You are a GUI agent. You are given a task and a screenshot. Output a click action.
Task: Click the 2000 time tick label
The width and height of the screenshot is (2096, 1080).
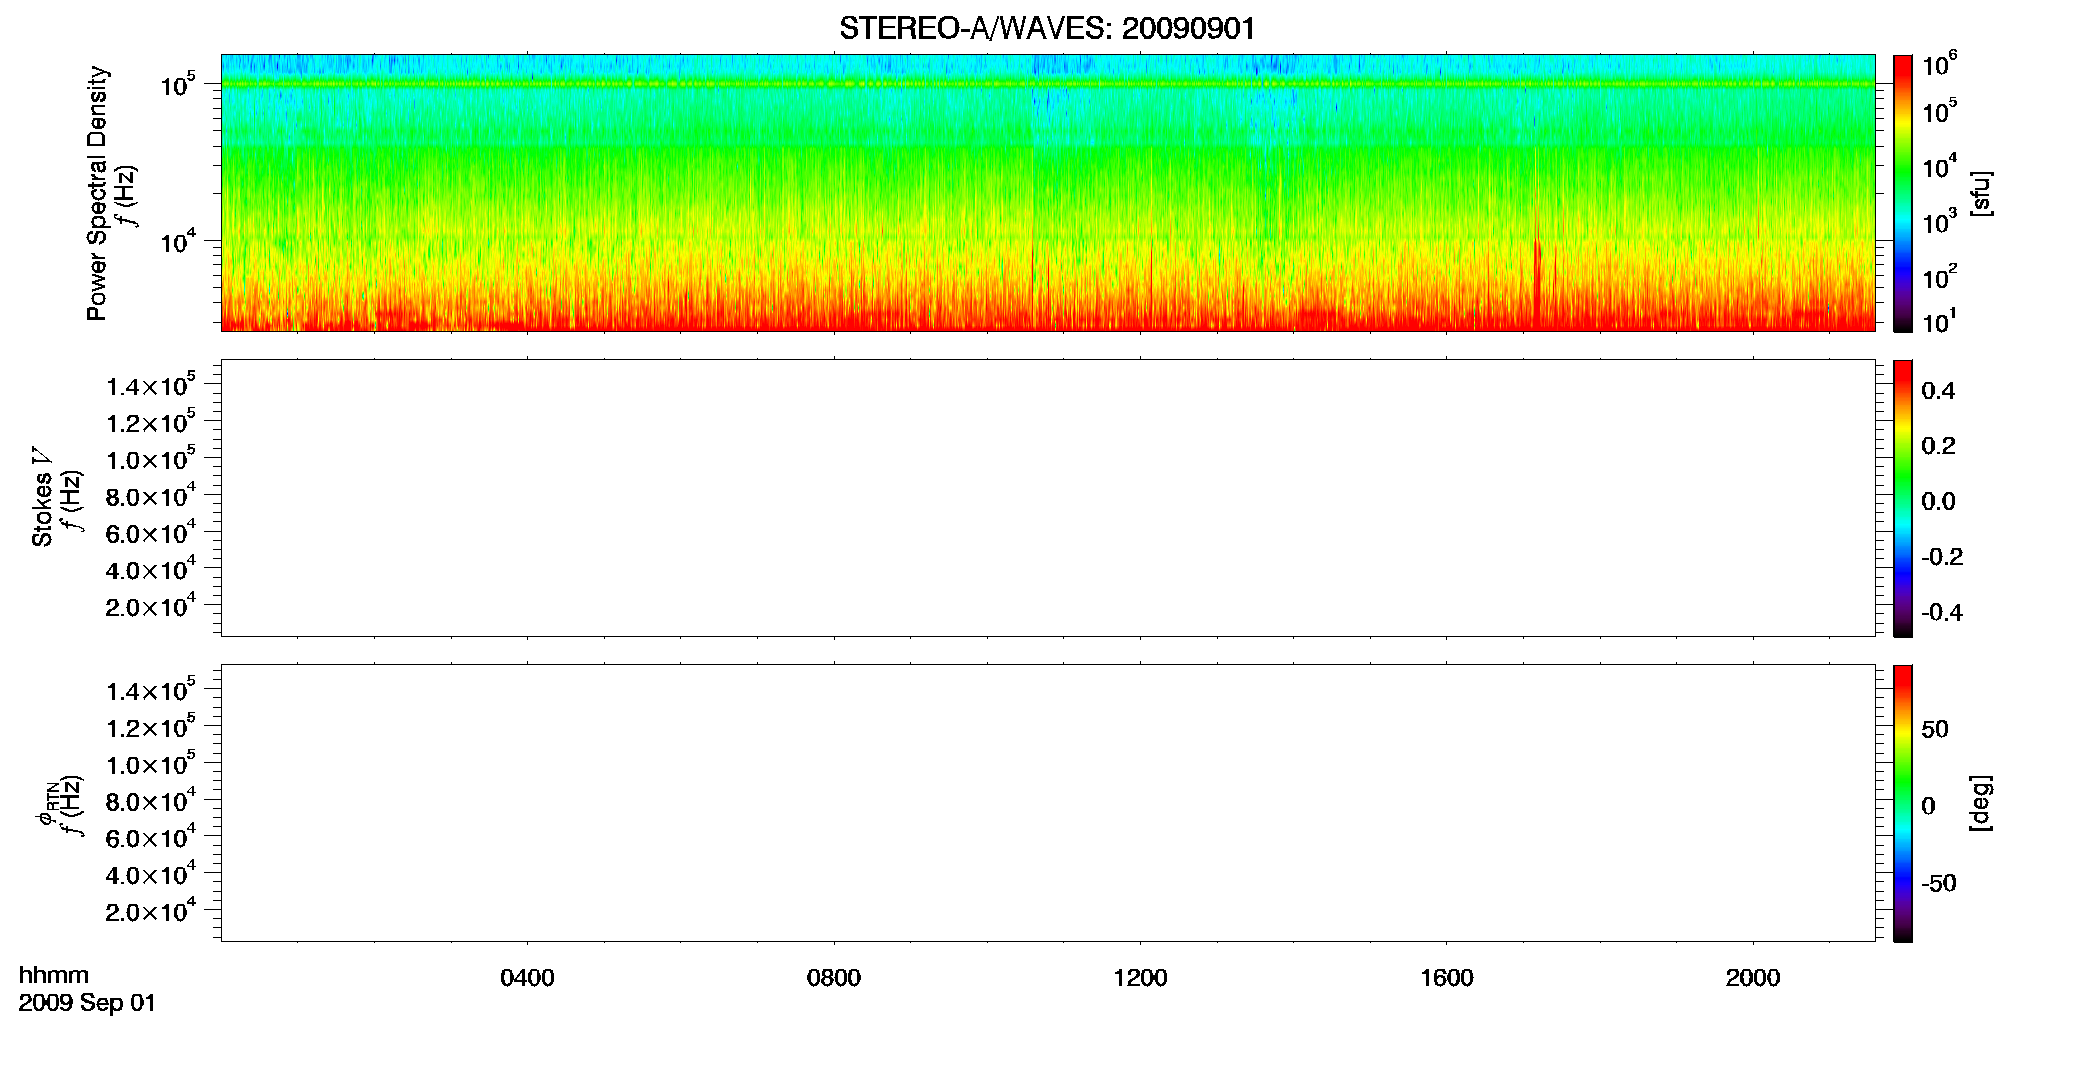point(1753,978)
